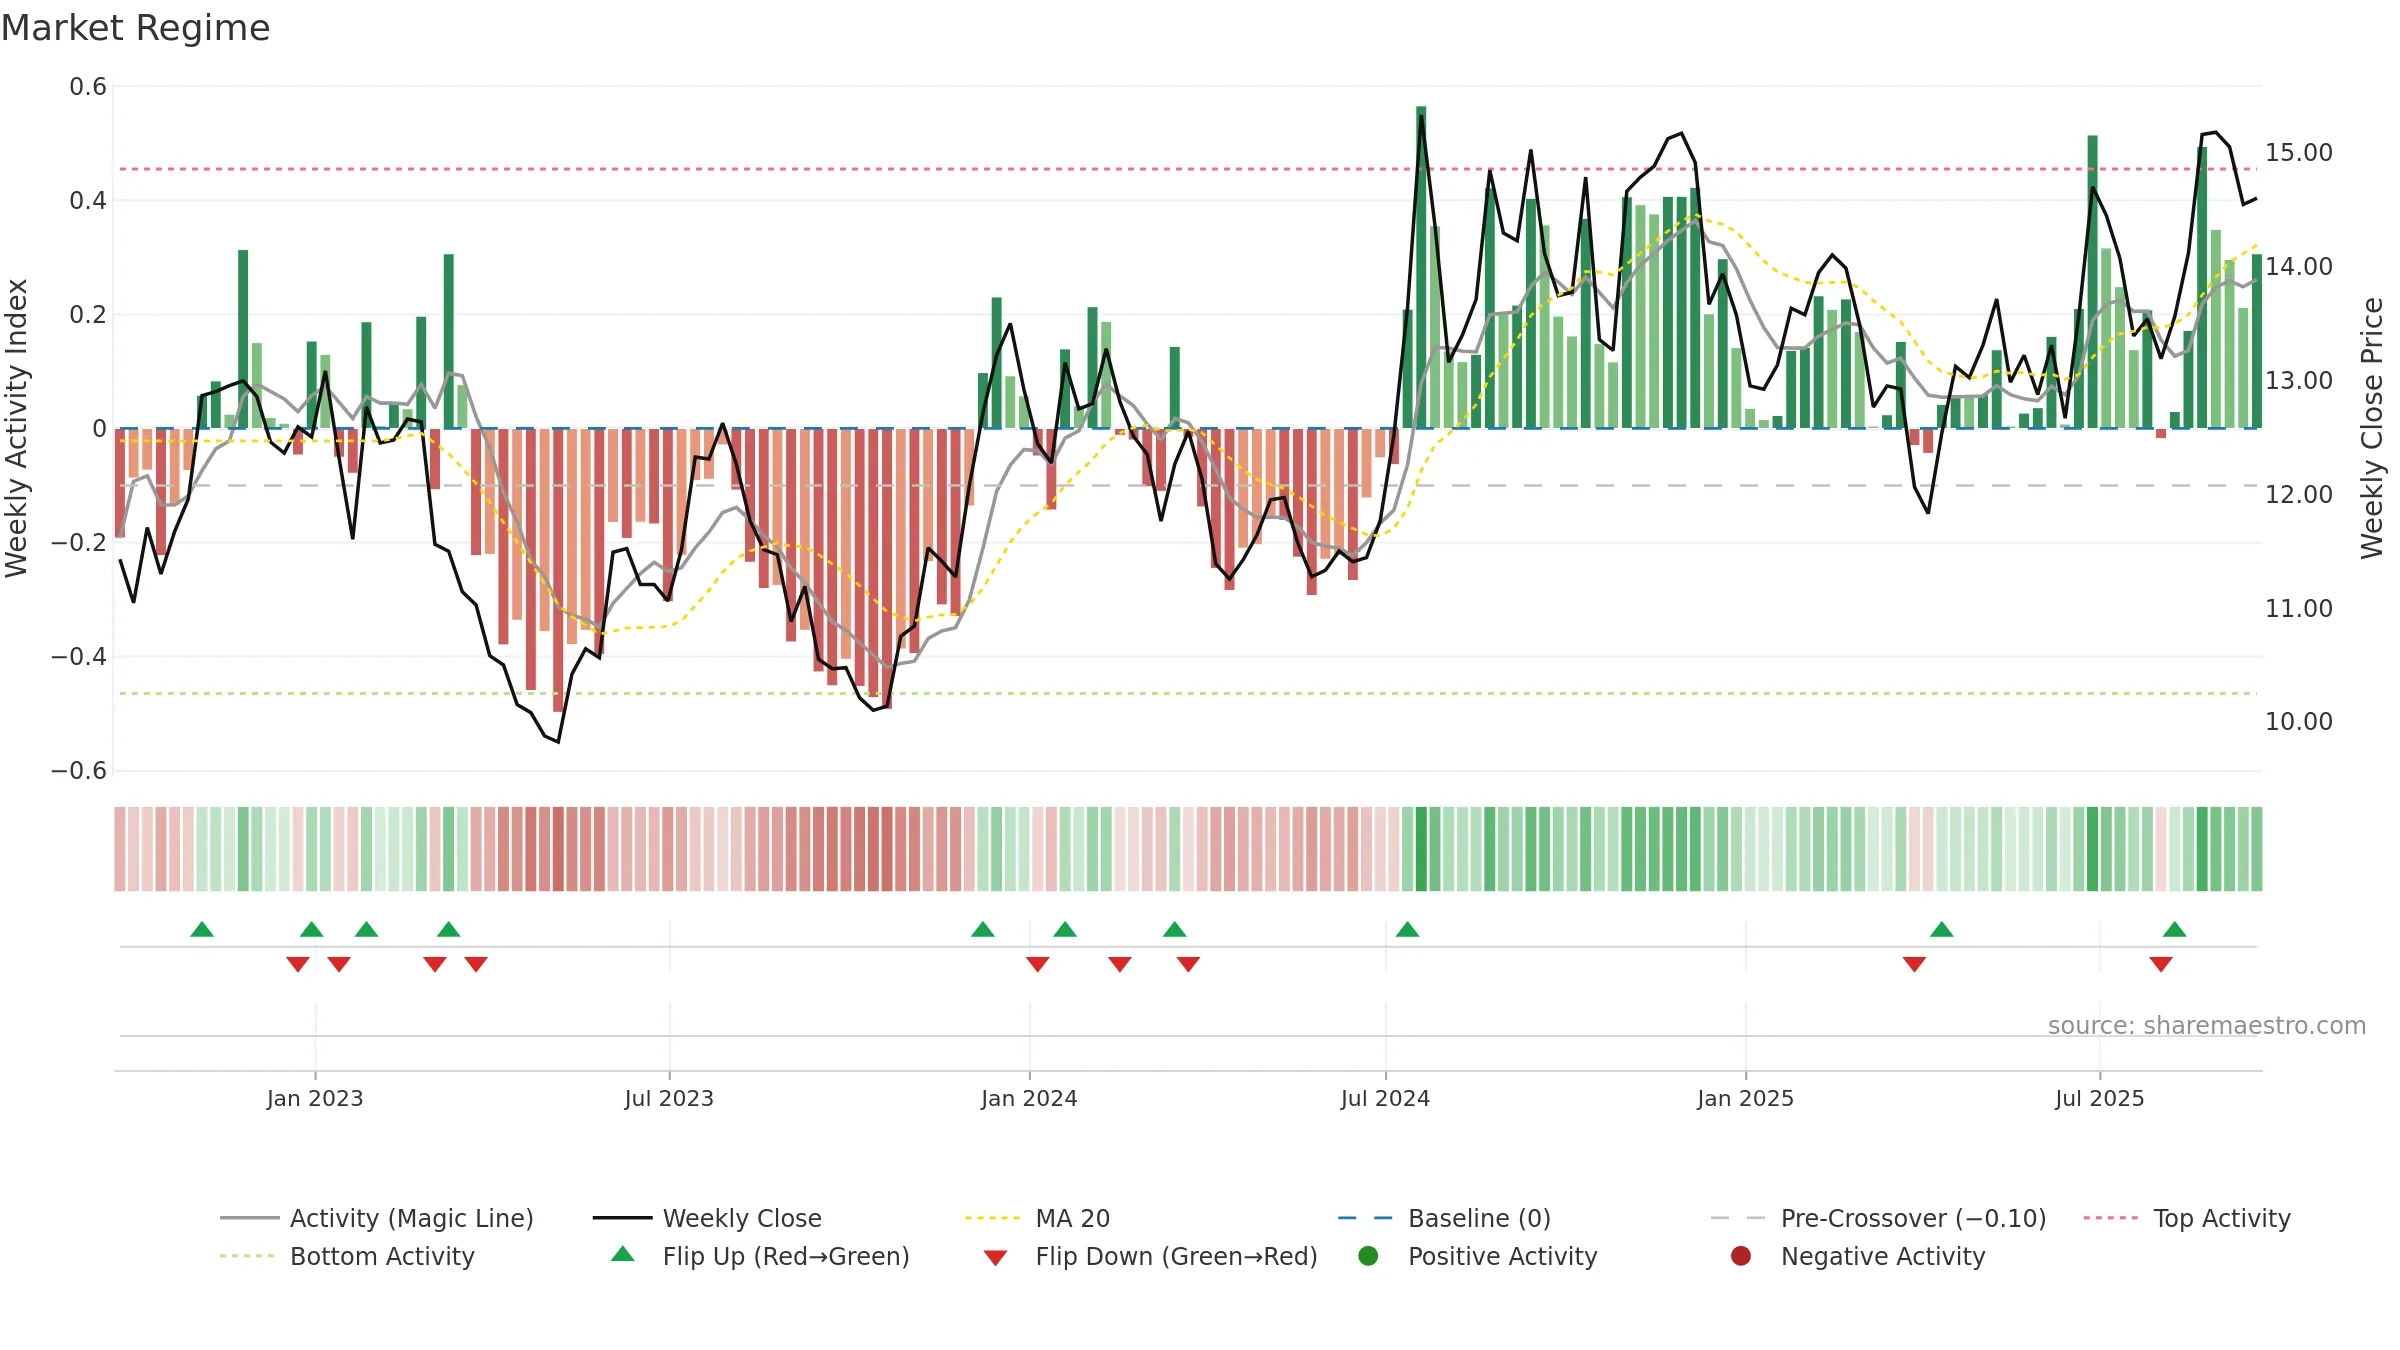Select the flip-down marker right after Jan 2024

point(1037,964)
